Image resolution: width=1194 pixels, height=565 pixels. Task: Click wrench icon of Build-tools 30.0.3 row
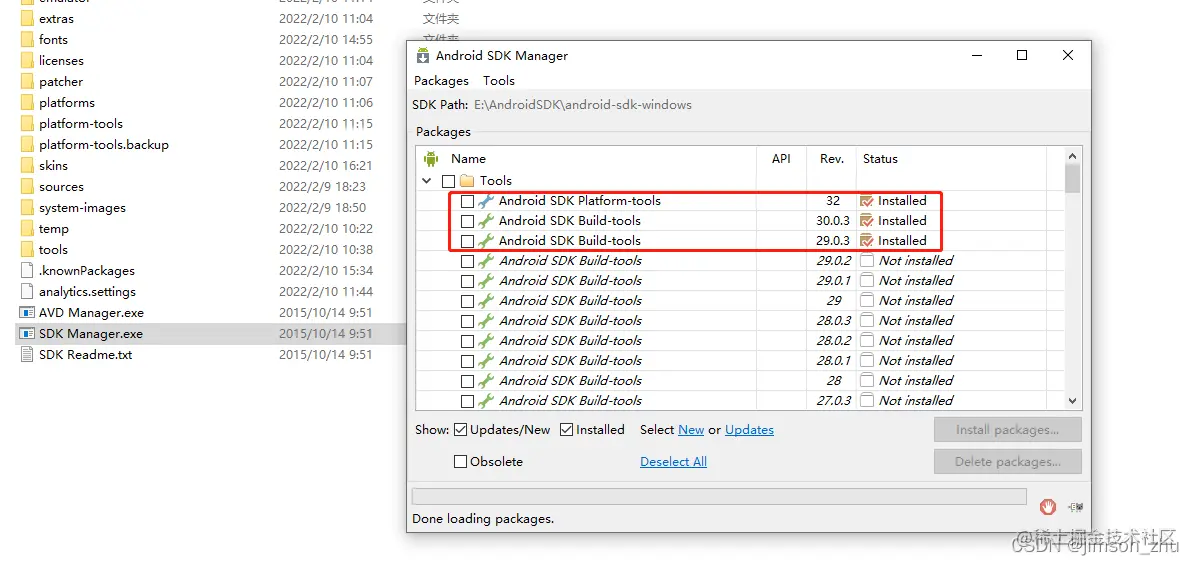click(486, 221)
